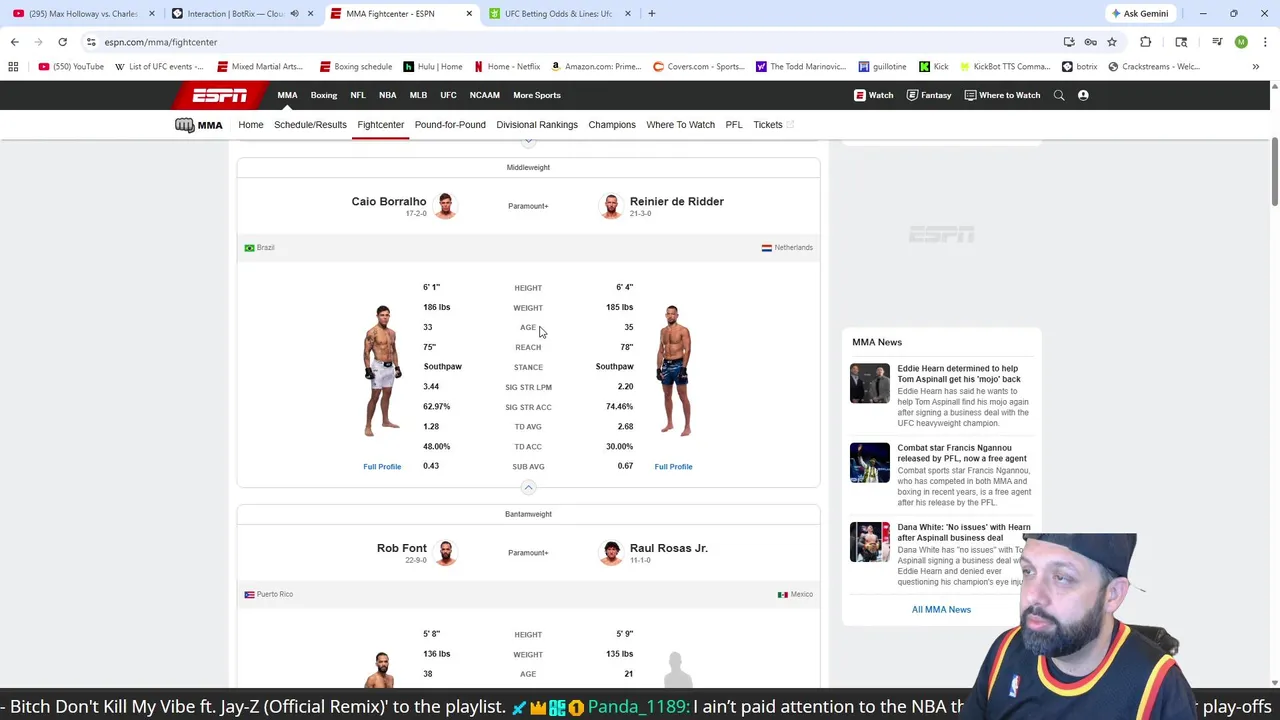Image resolution: width=1280 pixels, height=720 pixels.
Task: Close the MMA Fightcenter ESPN tab
Action: 469,13
